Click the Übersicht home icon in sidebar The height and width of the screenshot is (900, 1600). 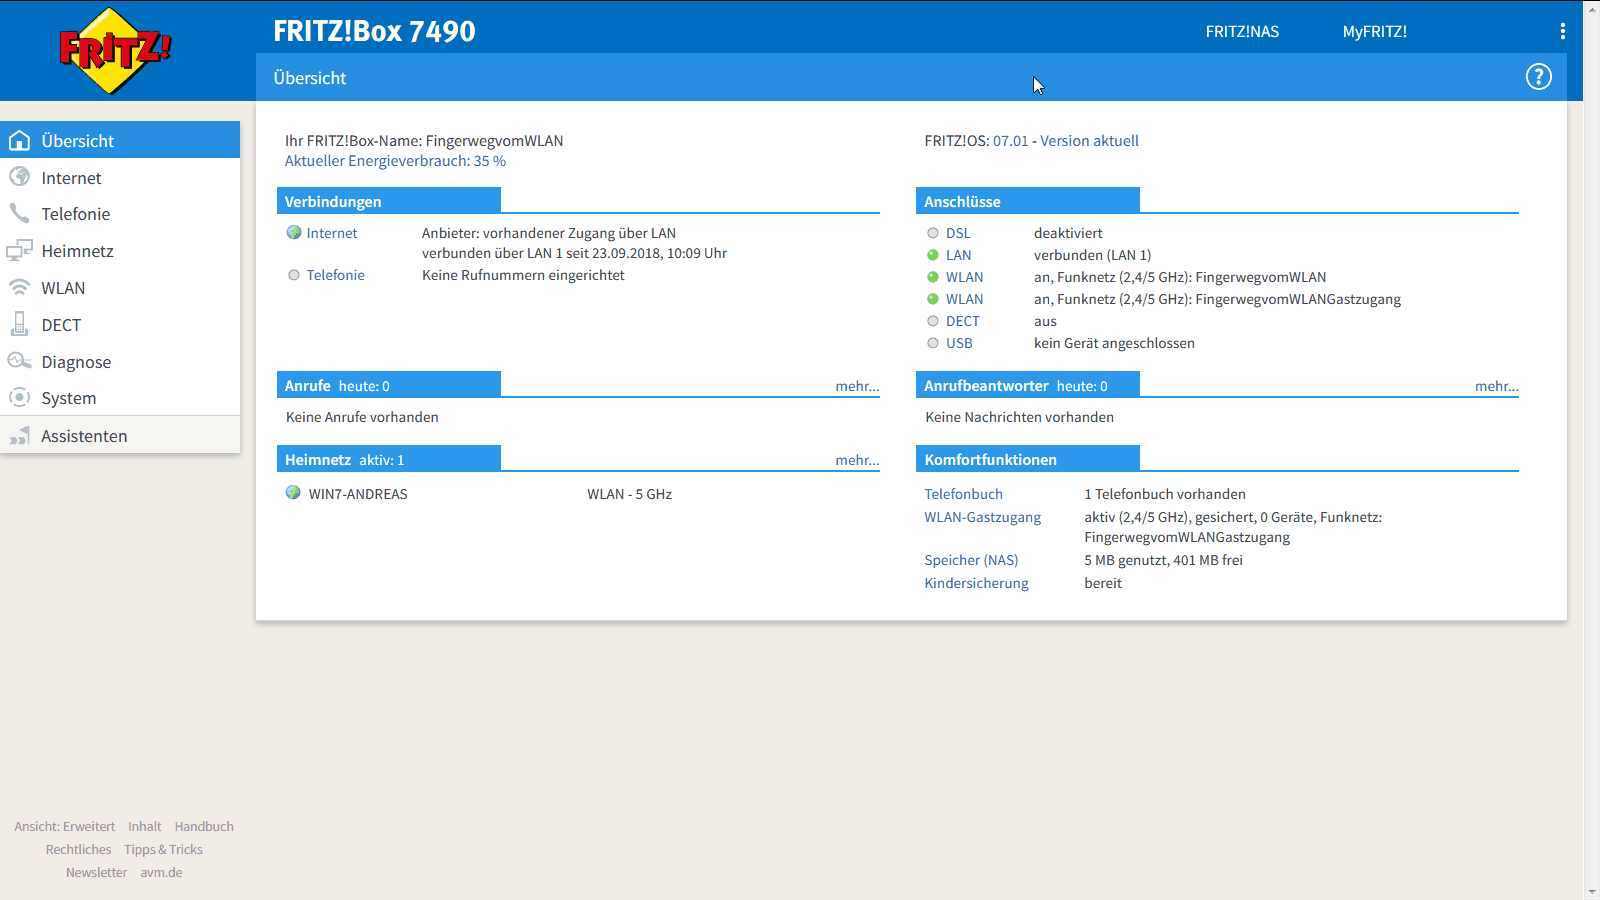pos(19,141)
